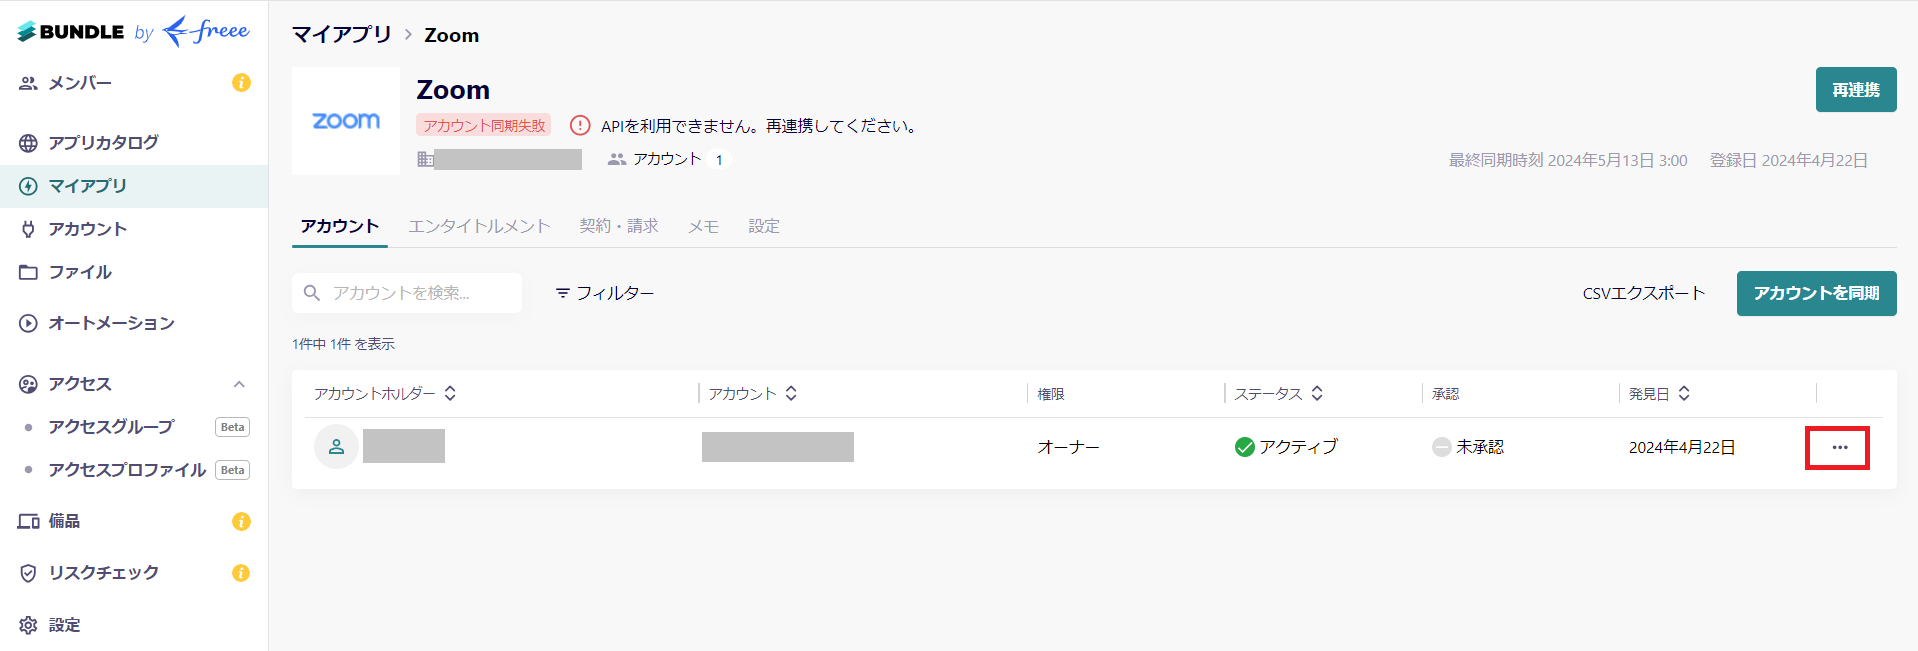1918x651 pixels.
Task: Click the folder icon beside ファイル
Action: [x=28, y=272]
